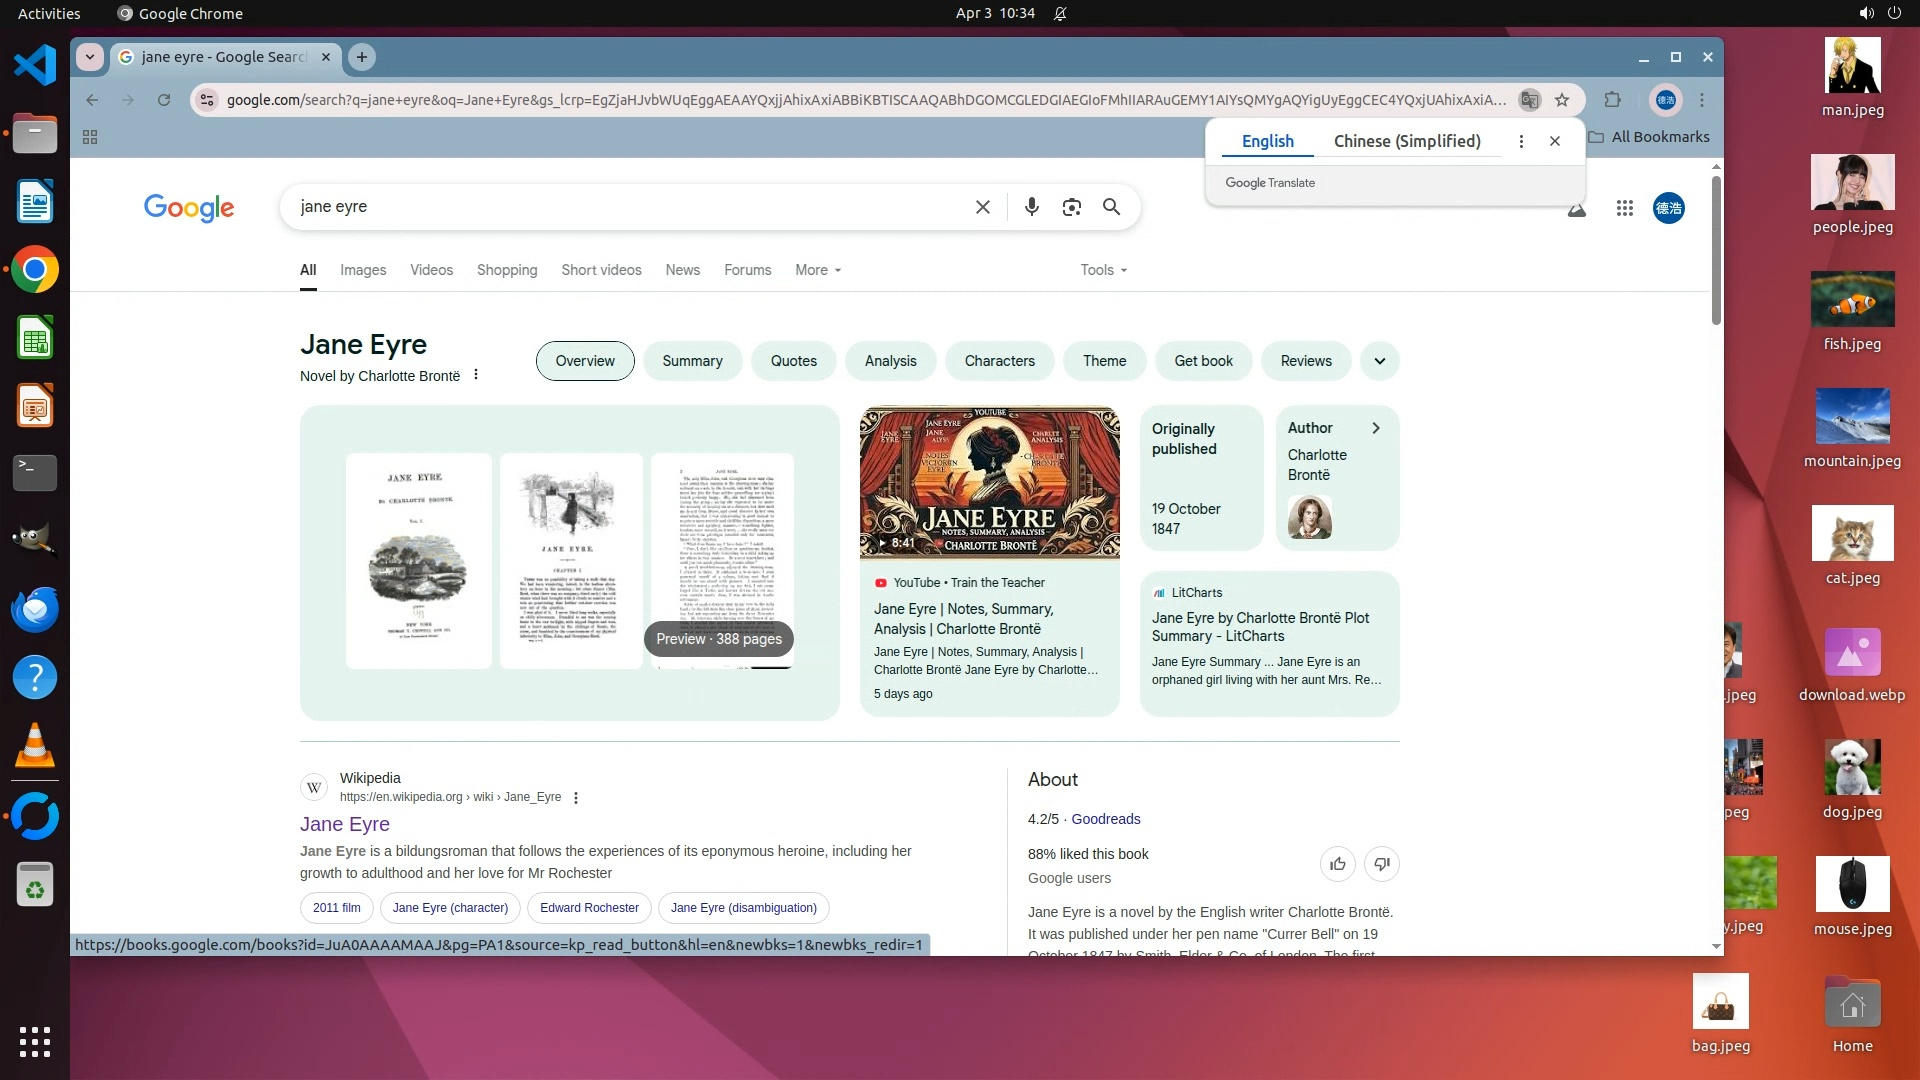This screenshot has height=1080, width=1920.
Task: Click the Goodreads rating link
Action: click(1105, 819)
